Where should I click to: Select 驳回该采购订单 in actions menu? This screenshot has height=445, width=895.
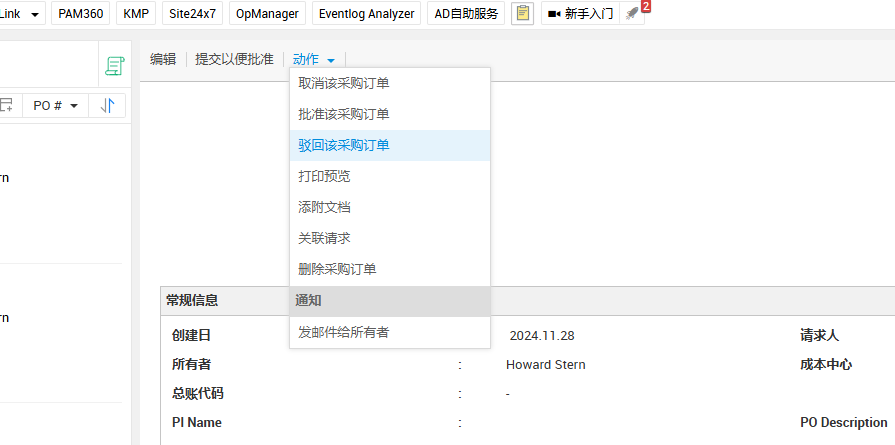point(344,145)
